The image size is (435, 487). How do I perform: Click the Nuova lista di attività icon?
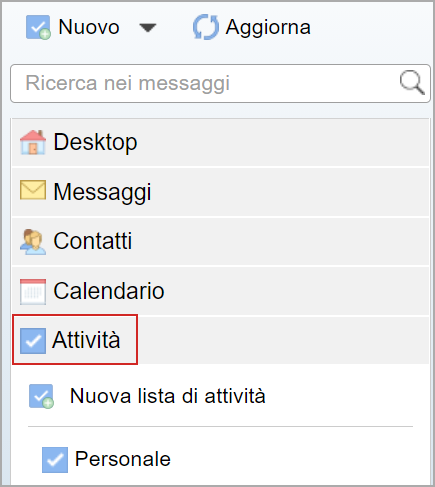tap(41, 397)
